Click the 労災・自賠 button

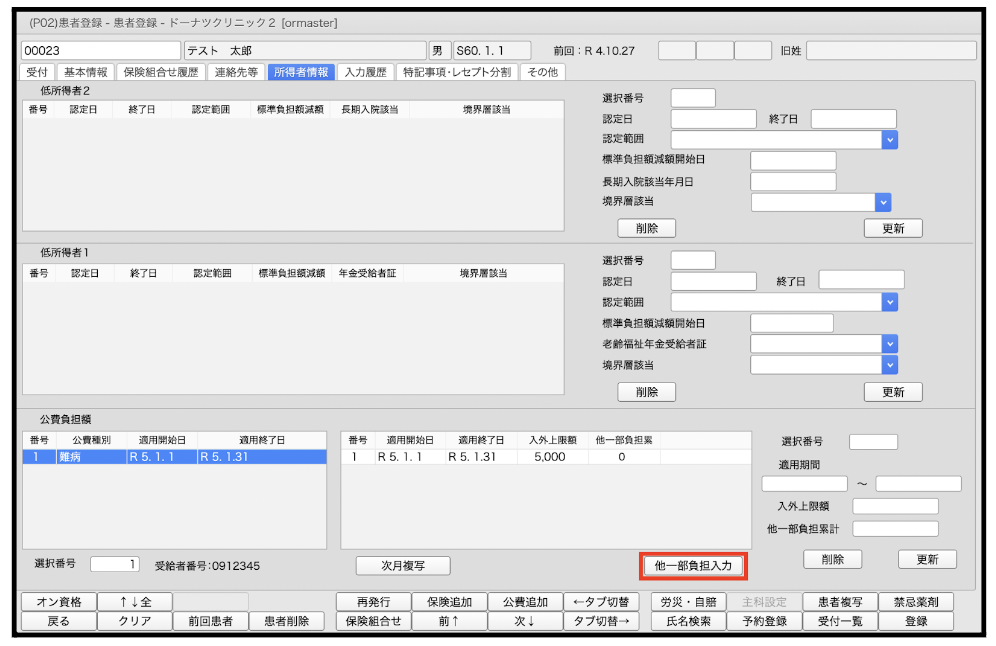tap(689, 602)
